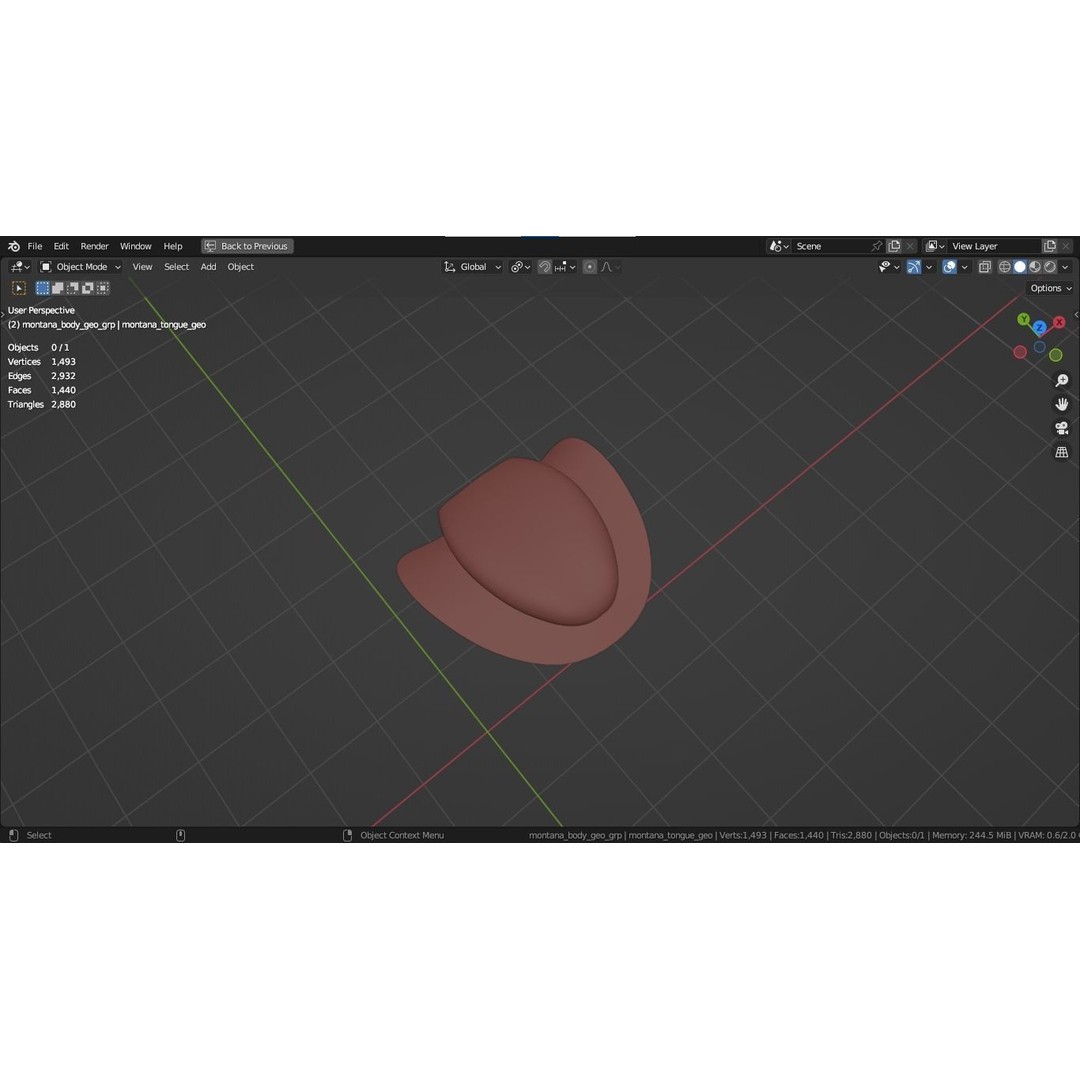This screenshot has height=1080, width=1080.
Task: Open the object type visibility dropdown
Action: (889, 267)
